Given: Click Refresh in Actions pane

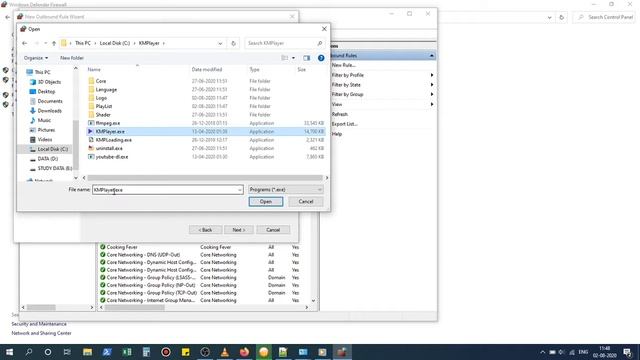Looking at the screenshot, I should (340, 114).
